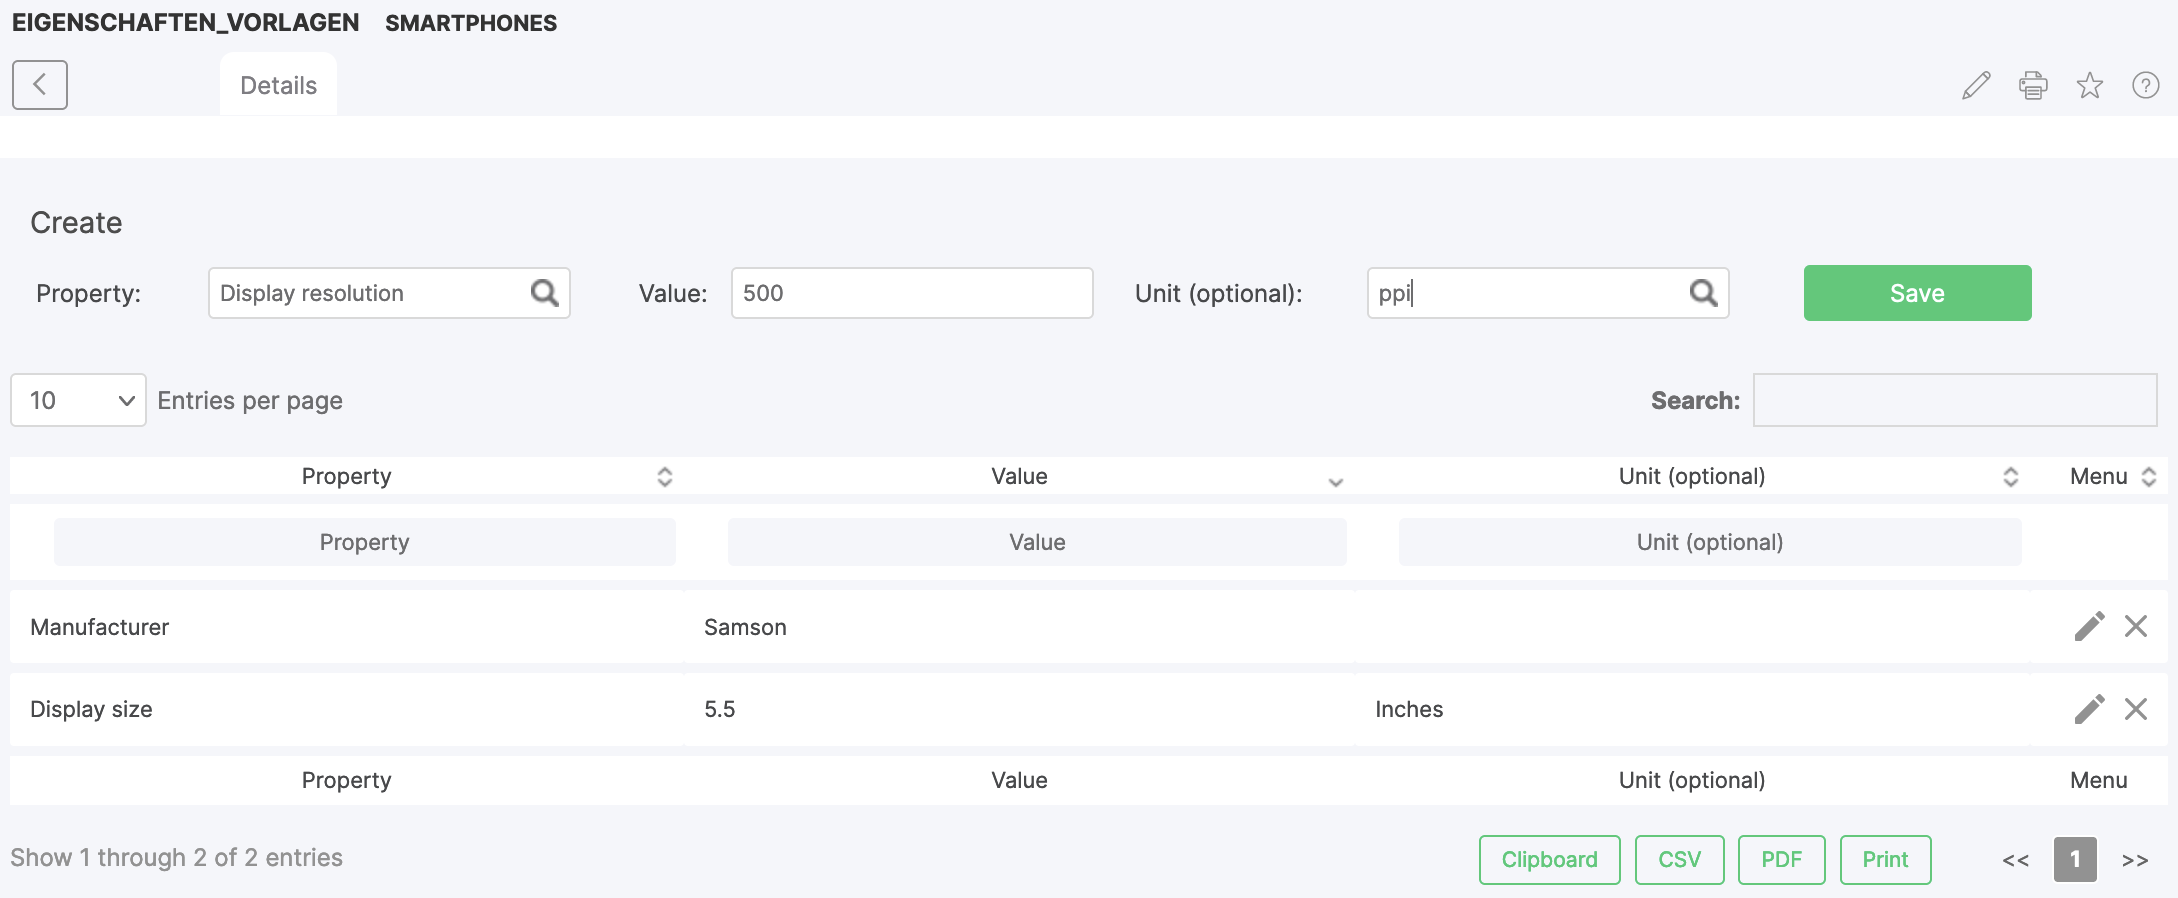
Task: Click the back arrow button
Action: coord(40,85)
